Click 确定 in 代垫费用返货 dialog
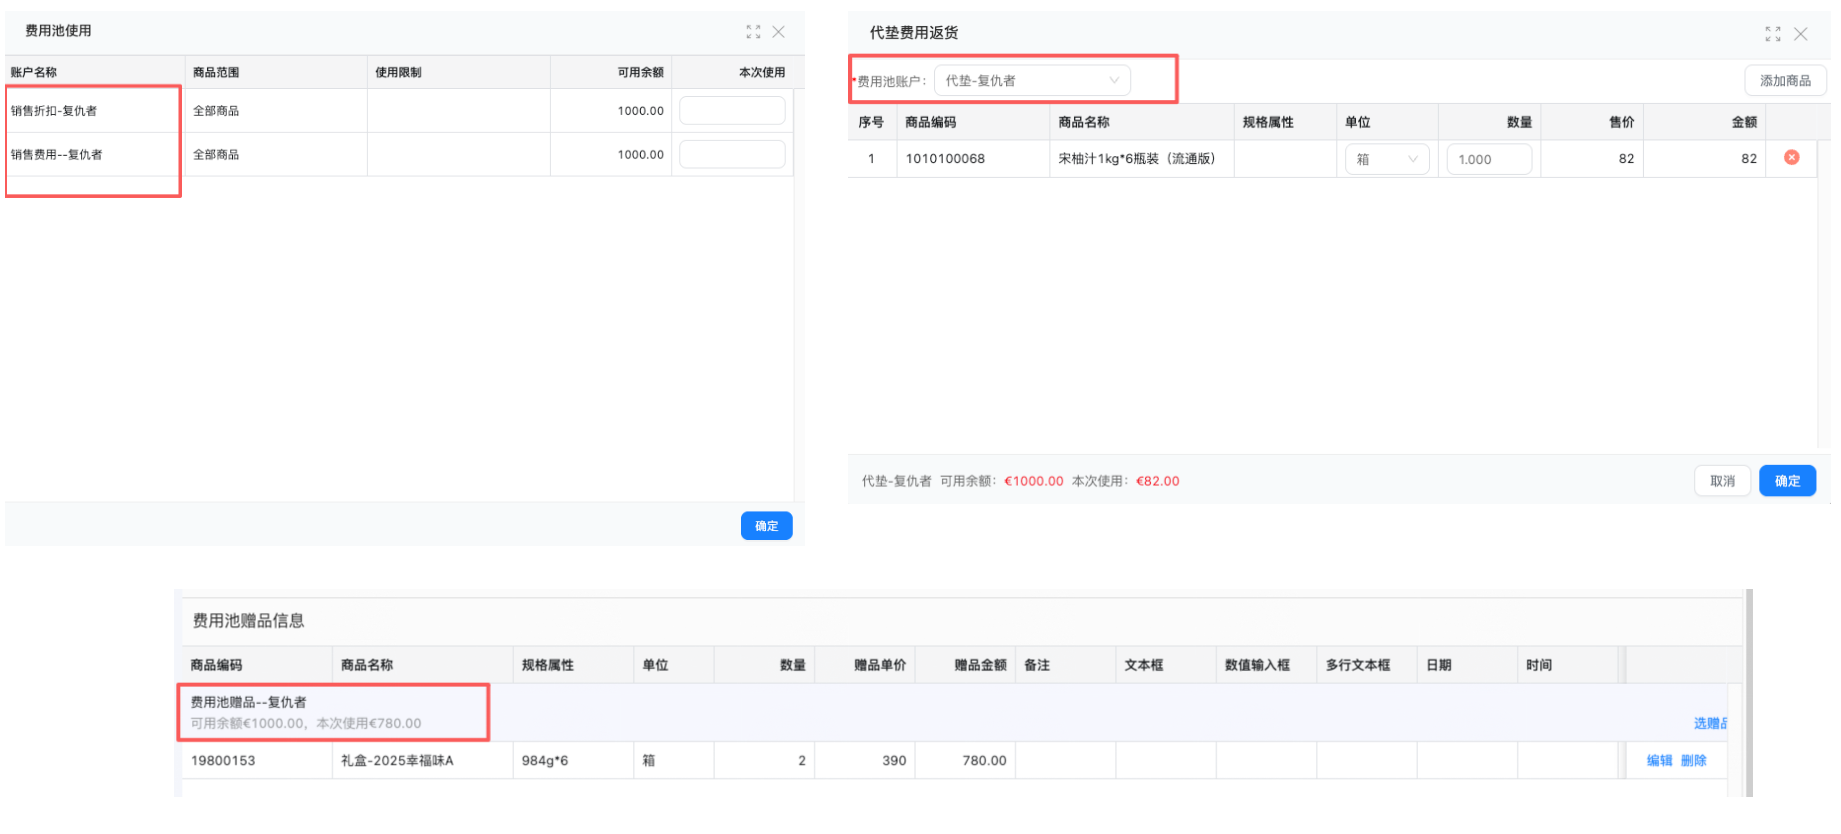Viewport: 1841px width, 834px height. point(1788,481)
